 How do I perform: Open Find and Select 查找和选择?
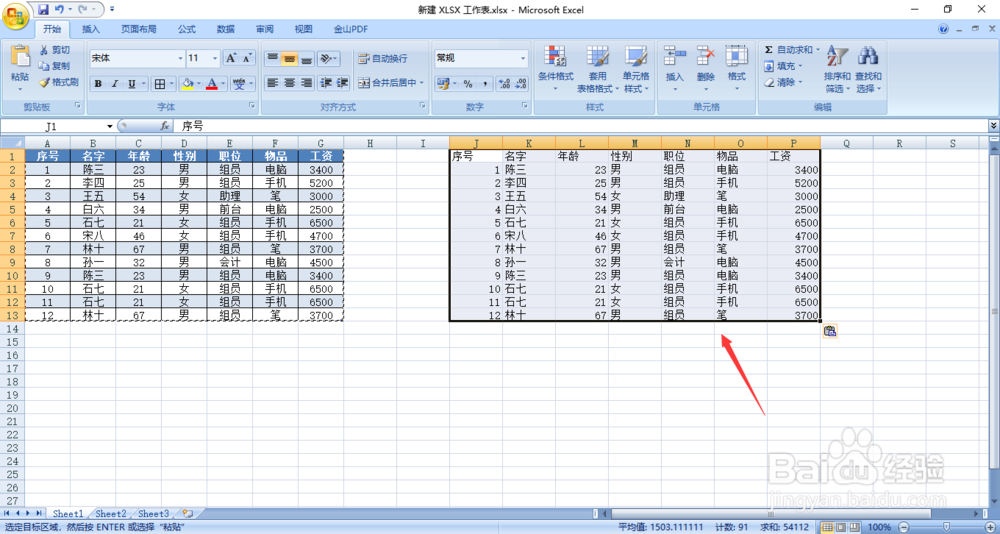point(868,70)
